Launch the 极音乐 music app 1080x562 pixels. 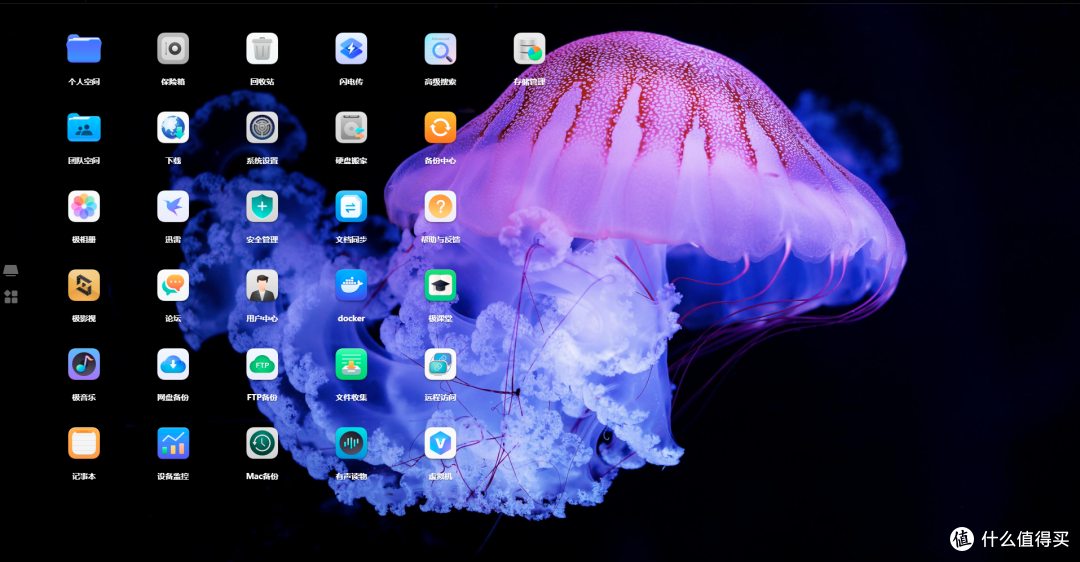(84, 364)
